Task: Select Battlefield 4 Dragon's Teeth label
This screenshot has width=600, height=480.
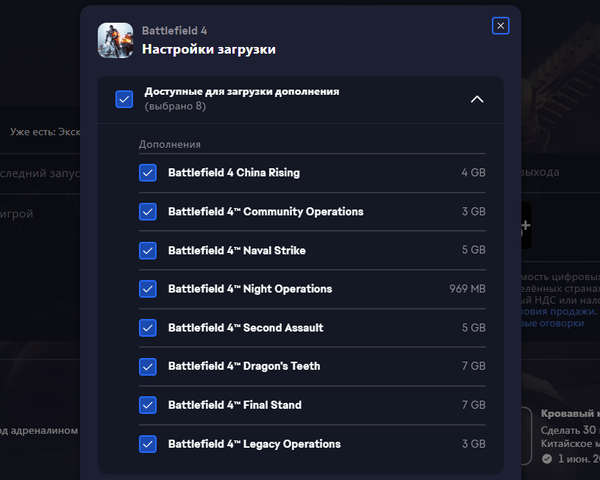Action: coord(244,366)
